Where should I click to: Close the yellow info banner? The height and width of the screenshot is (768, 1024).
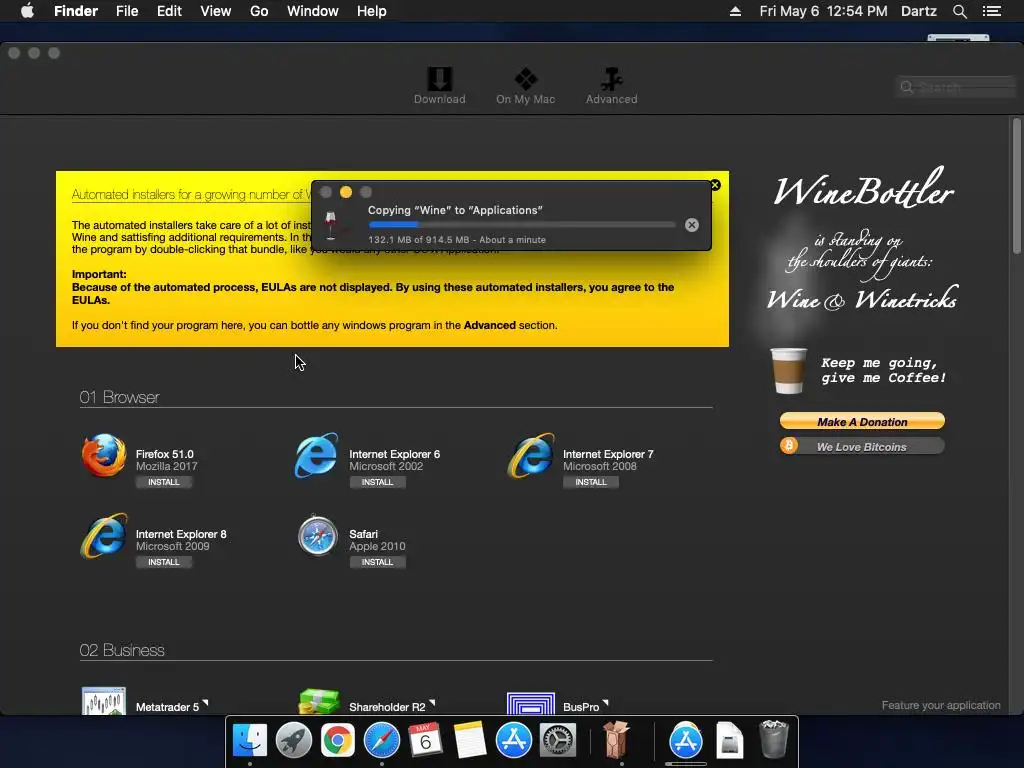click(x=715, y=185)
